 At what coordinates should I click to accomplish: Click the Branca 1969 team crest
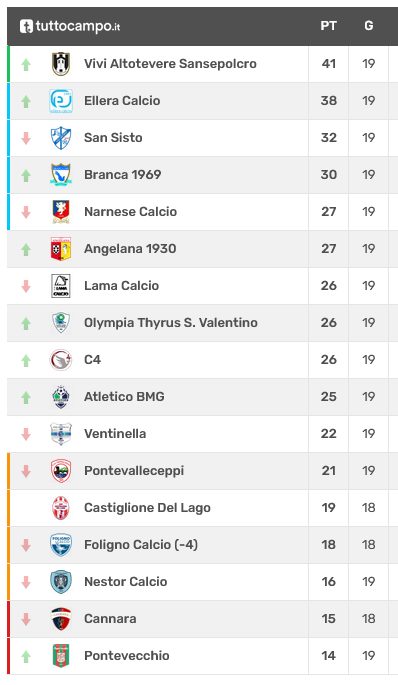(61, 175)
